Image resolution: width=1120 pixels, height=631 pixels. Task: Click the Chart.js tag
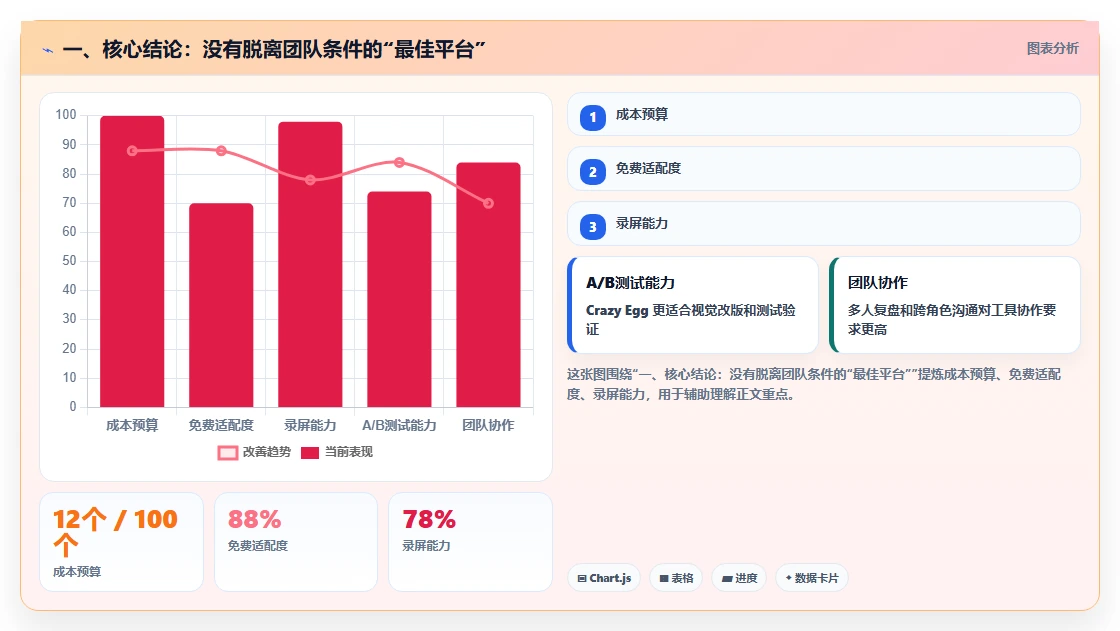coord(604,578)
